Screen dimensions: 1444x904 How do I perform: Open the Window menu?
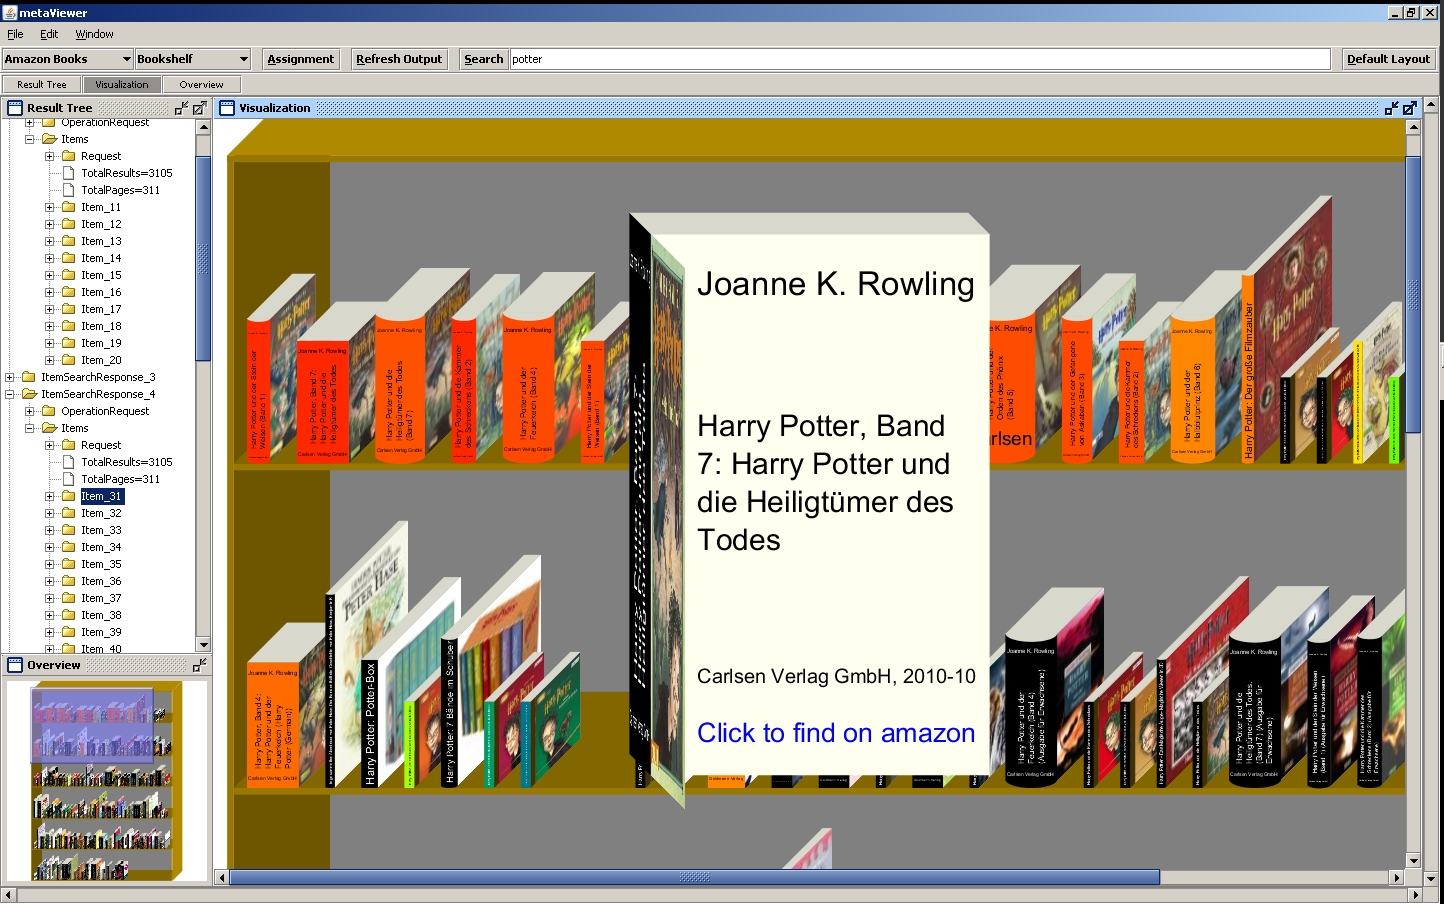(94, 34)
